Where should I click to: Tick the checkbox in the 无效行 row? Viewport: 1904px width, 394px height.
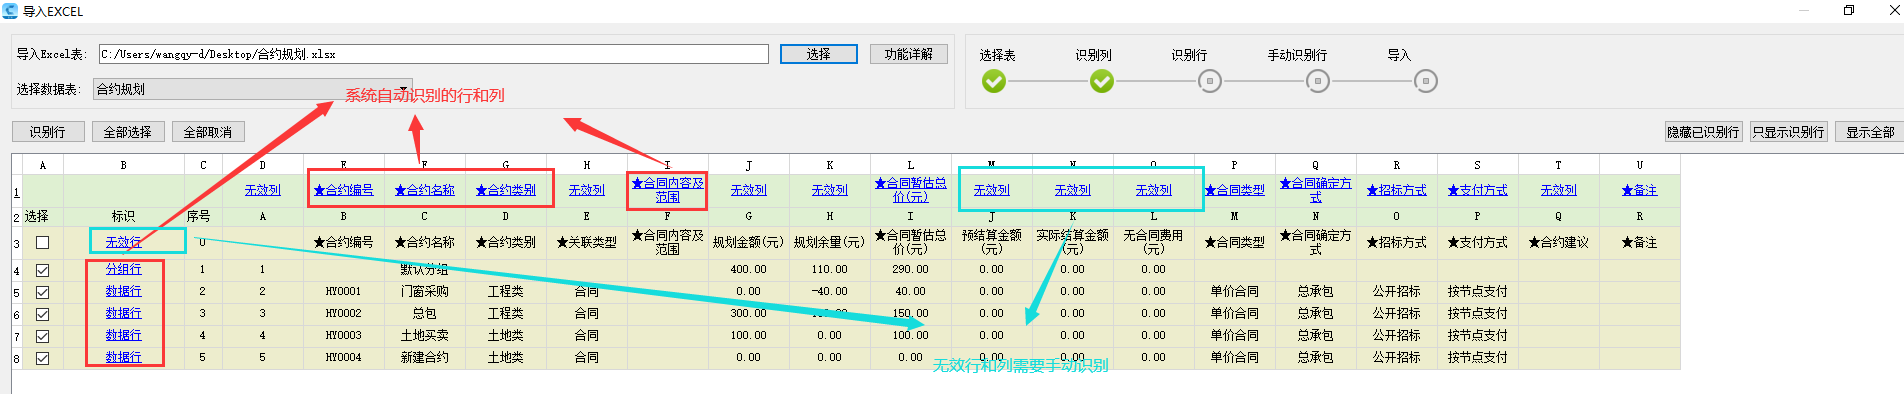click(x=43, y=242)
